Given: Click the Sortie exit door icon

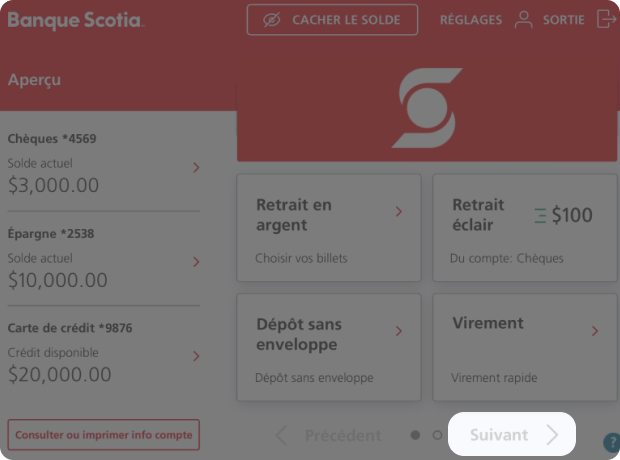Looking at the screenshot, I should point(606,19).
